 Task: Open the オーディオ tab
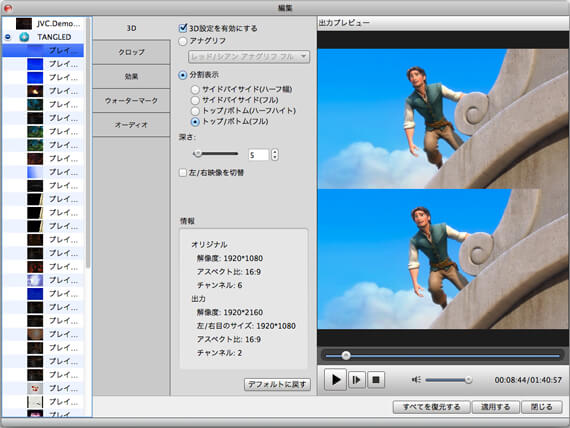(x=131, y=125)
